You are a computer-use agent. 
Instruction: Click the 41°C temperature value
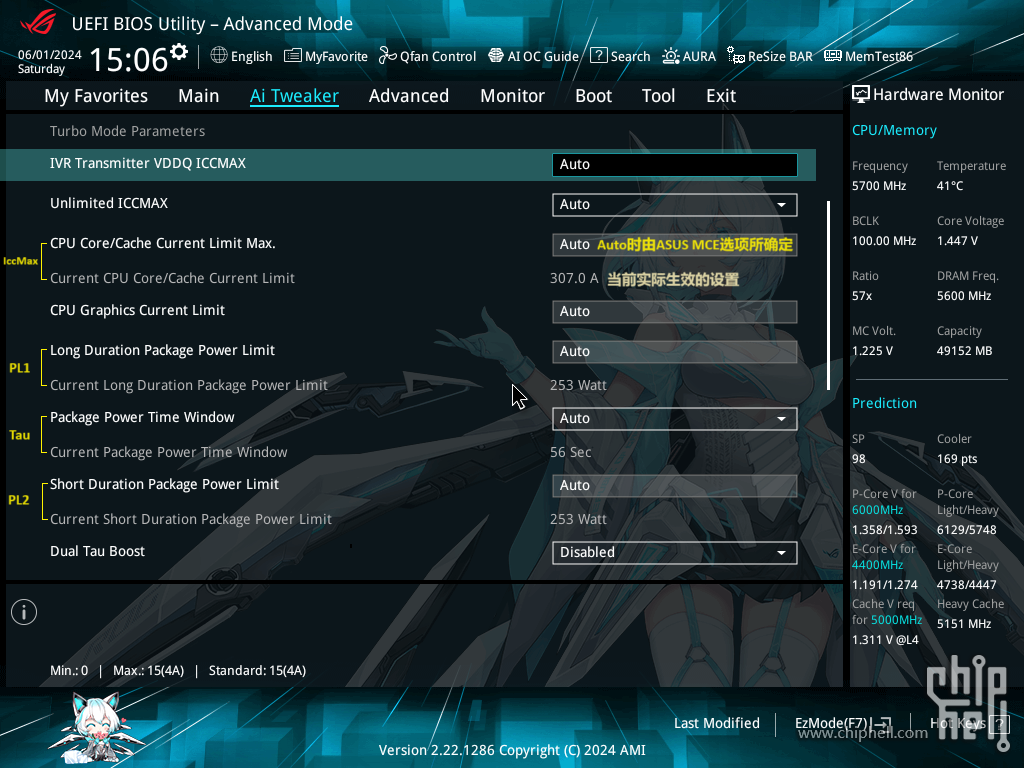coord(950,186)
